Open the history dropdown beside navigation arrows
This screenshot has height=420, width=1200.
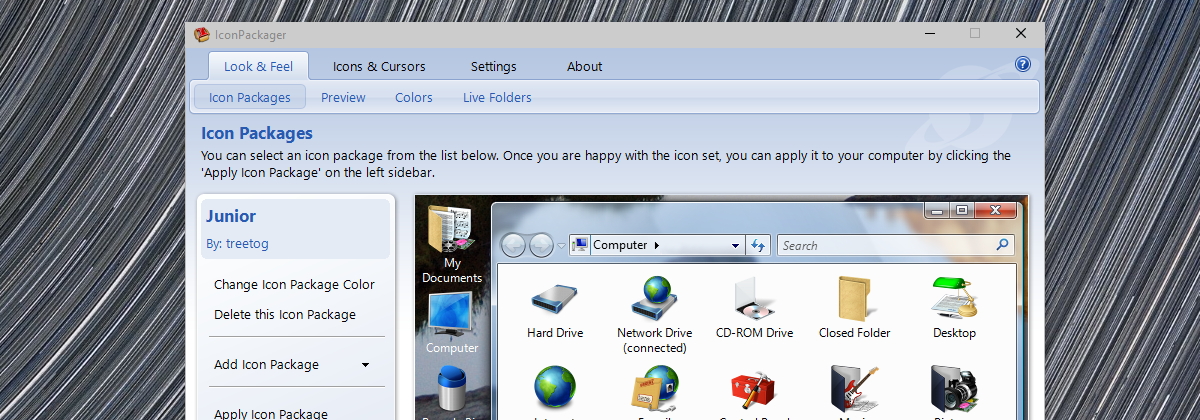561,245
